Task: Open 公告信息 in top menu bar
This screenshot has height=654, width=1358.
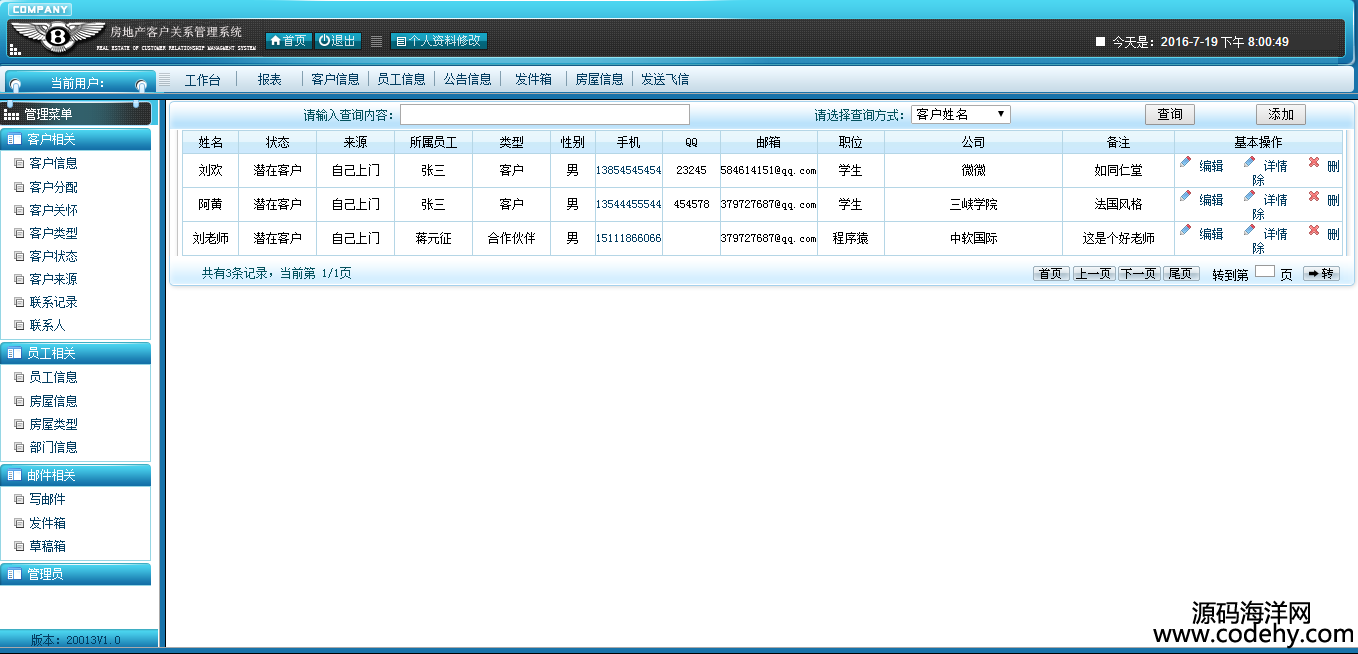Action: pyautogui.click(x=467, y=80)
